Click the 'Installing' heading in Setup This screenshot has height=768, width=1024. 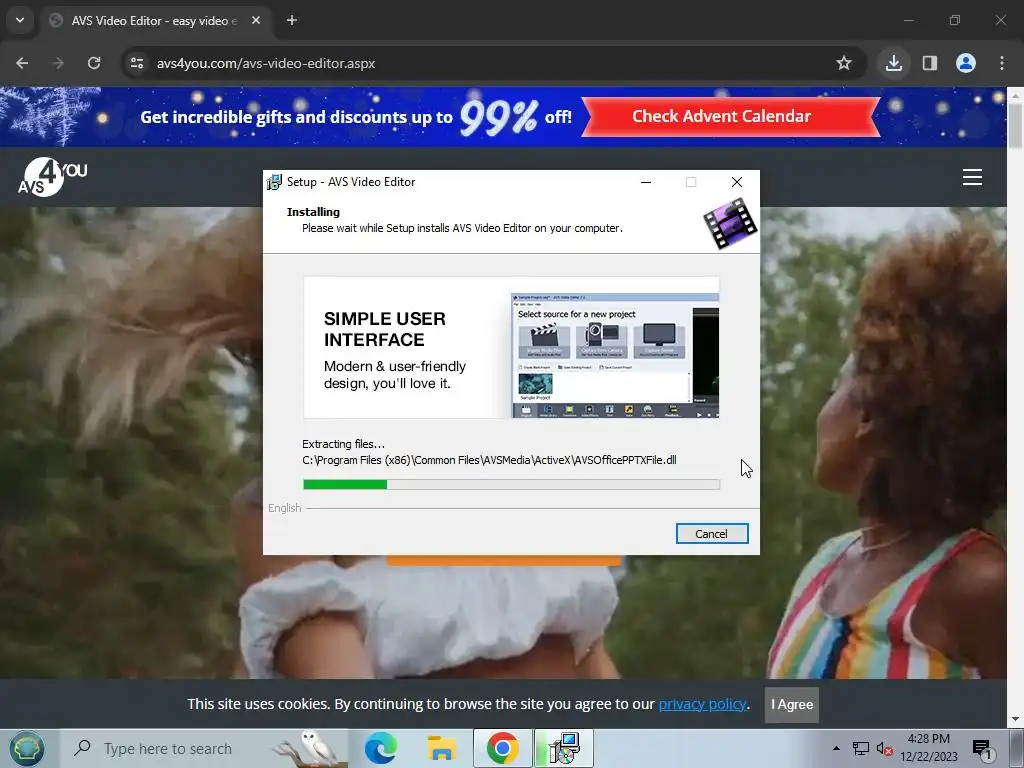tap(313, 212)
